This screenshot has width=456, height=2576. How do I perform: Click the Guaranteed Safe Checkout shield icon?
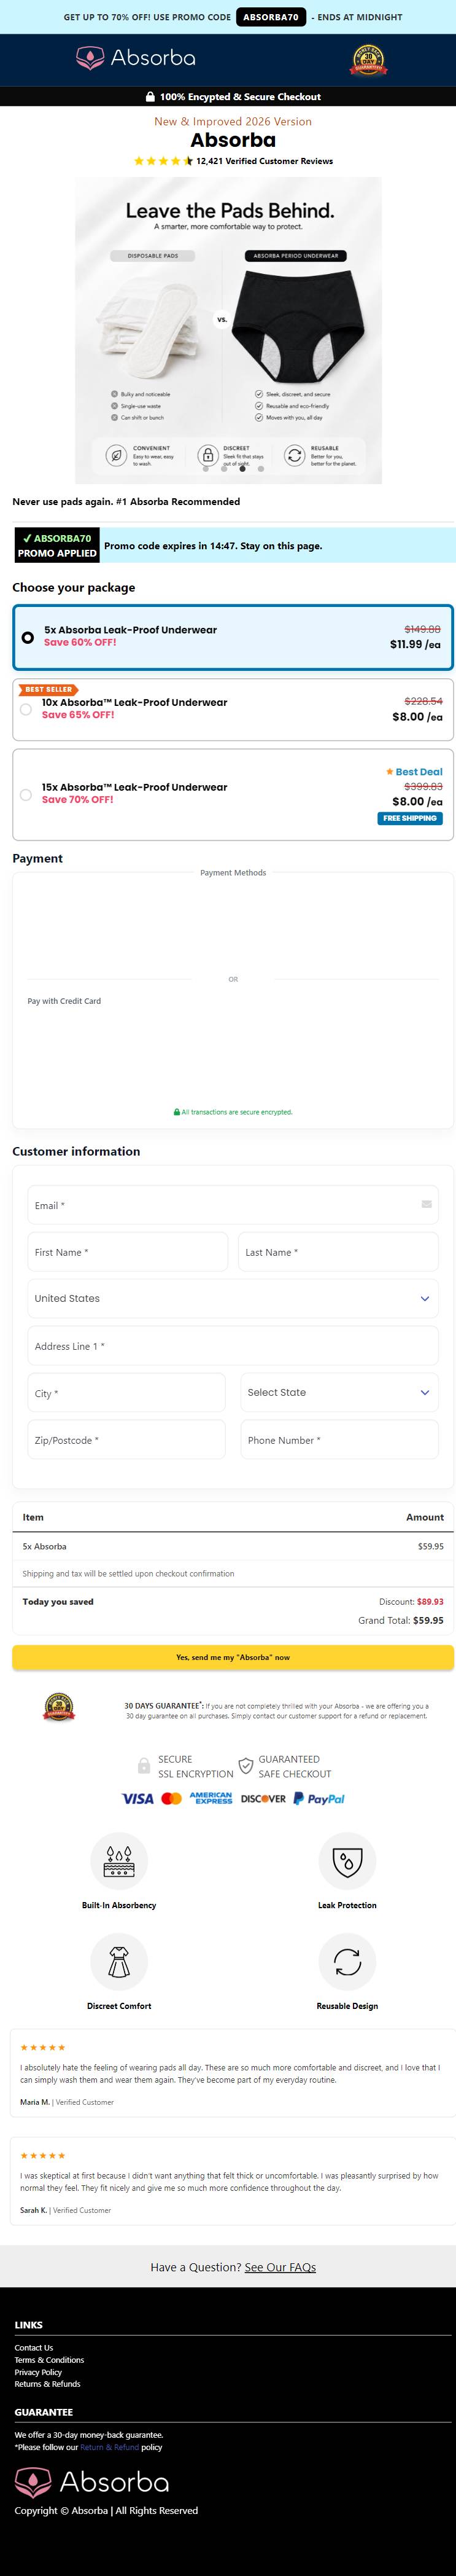click(246, 1766)
